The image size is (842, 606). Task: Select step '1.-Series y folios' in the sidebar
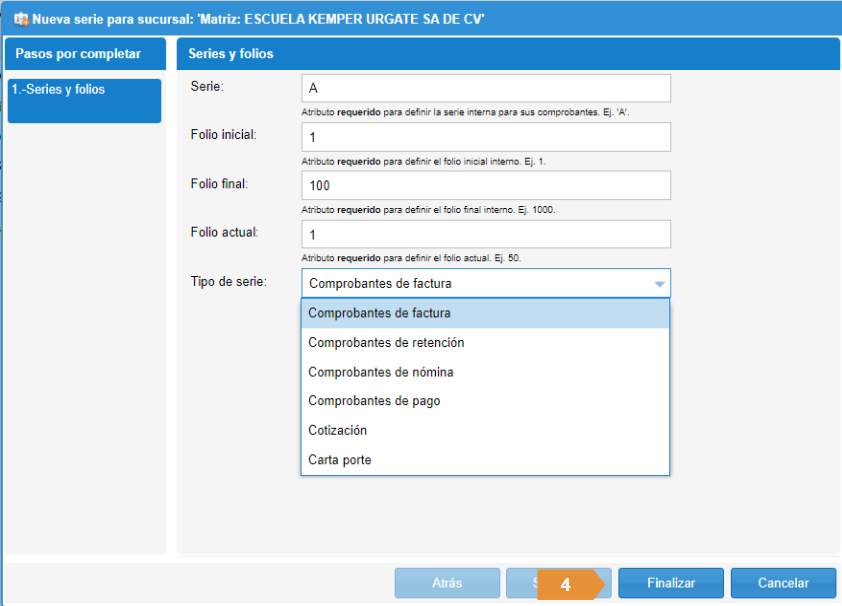pos(84,101)
